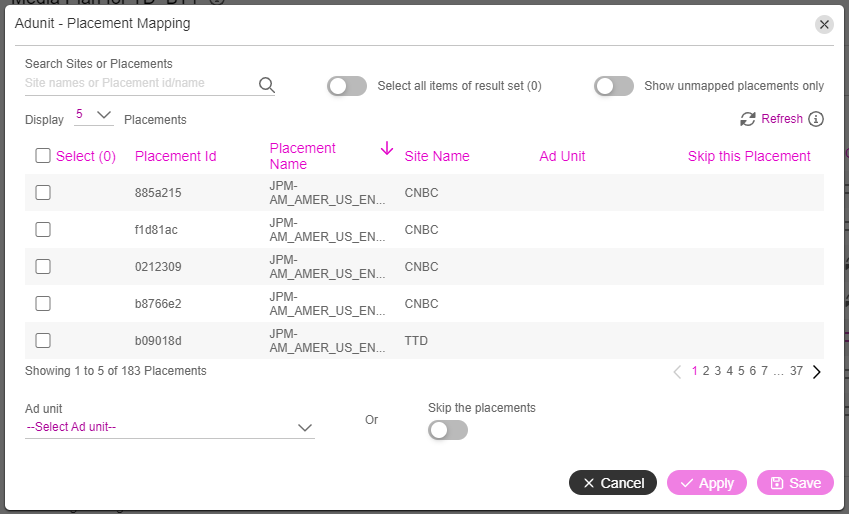This screenshot has height=514, width=849.
Task: Click the search magnifier icon
Action: pyautogui.click(x=266, y=85)
